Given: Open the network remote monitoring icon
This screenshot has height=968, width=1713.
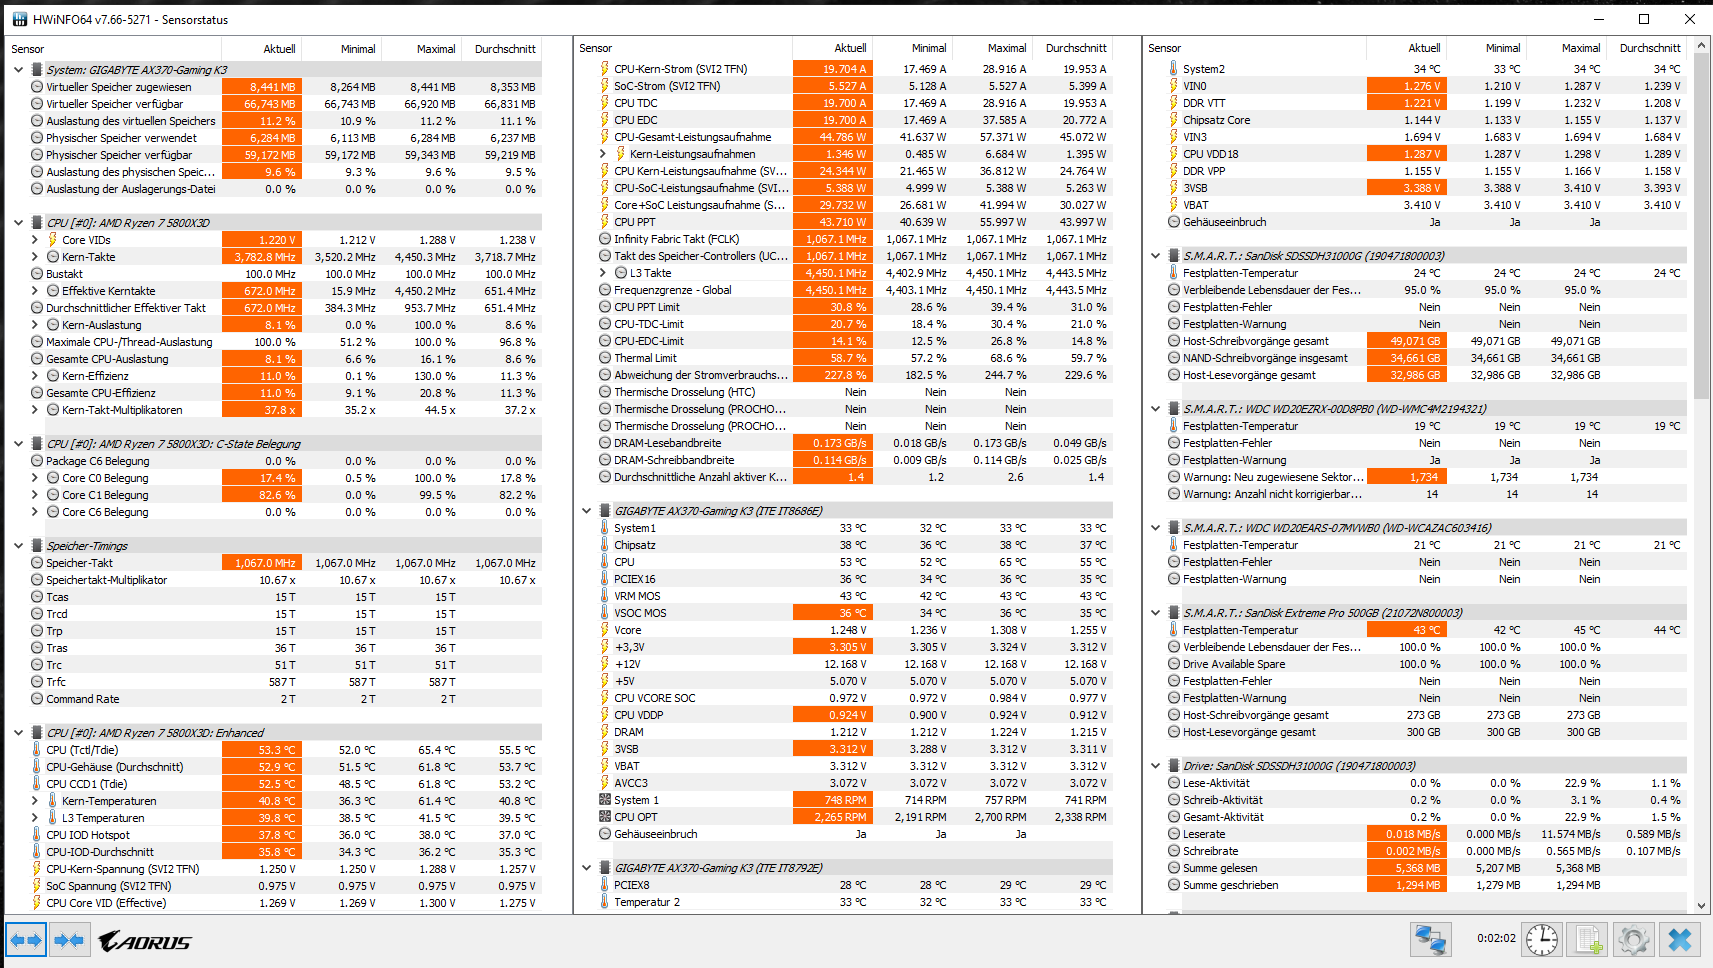Looking at the screenshot, I should point(1431,940).
